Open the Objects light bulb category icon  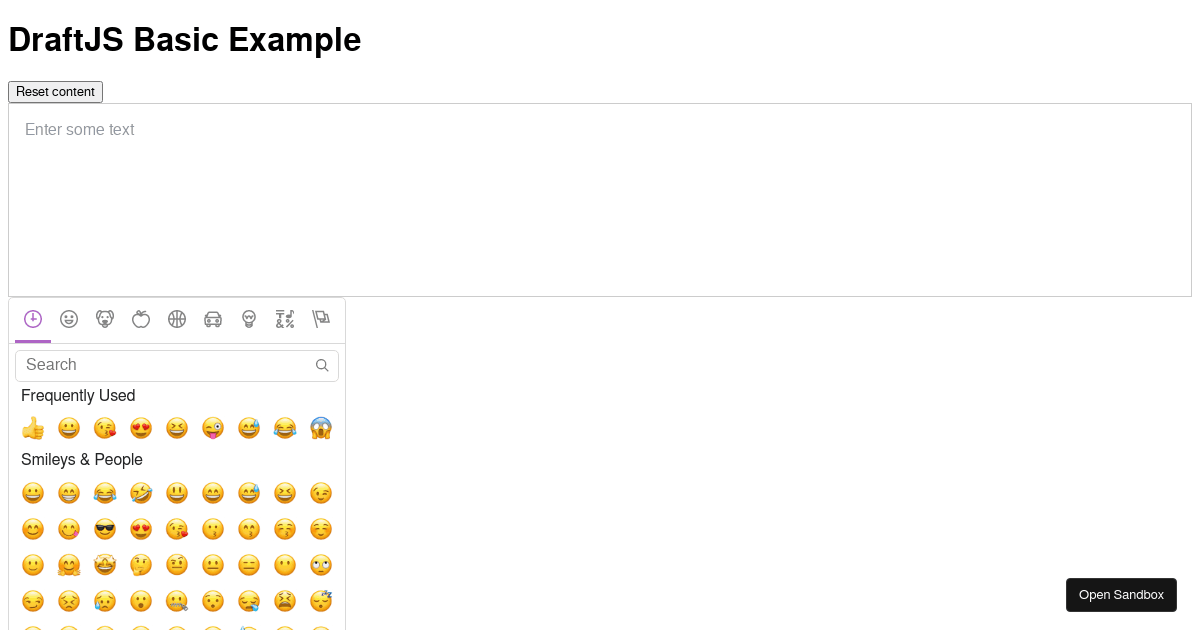[x=249, y=319]
